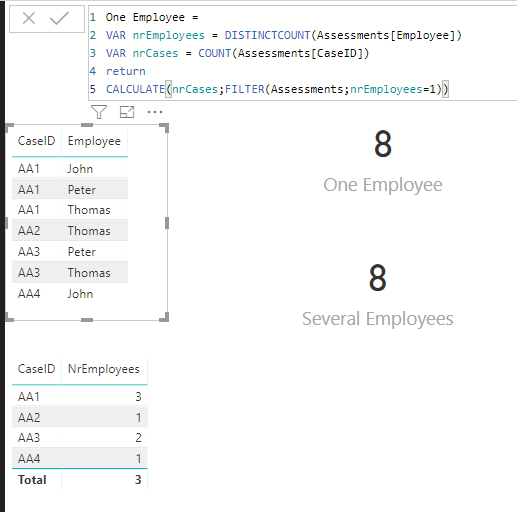Click NrEmployees value 2 for AA3

(138, 438)
